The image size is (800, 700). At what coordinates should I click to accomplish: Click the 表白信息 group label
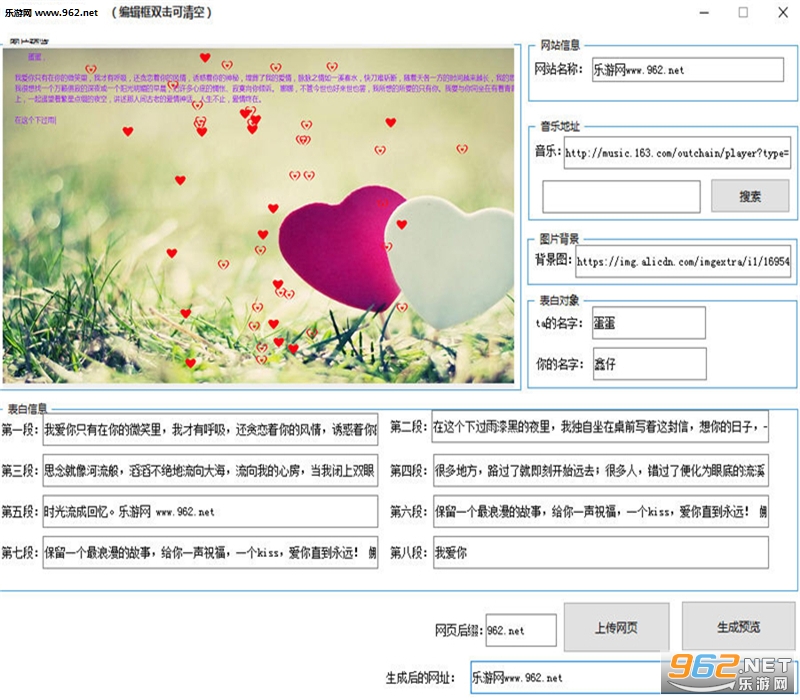[x=27, y=408]
